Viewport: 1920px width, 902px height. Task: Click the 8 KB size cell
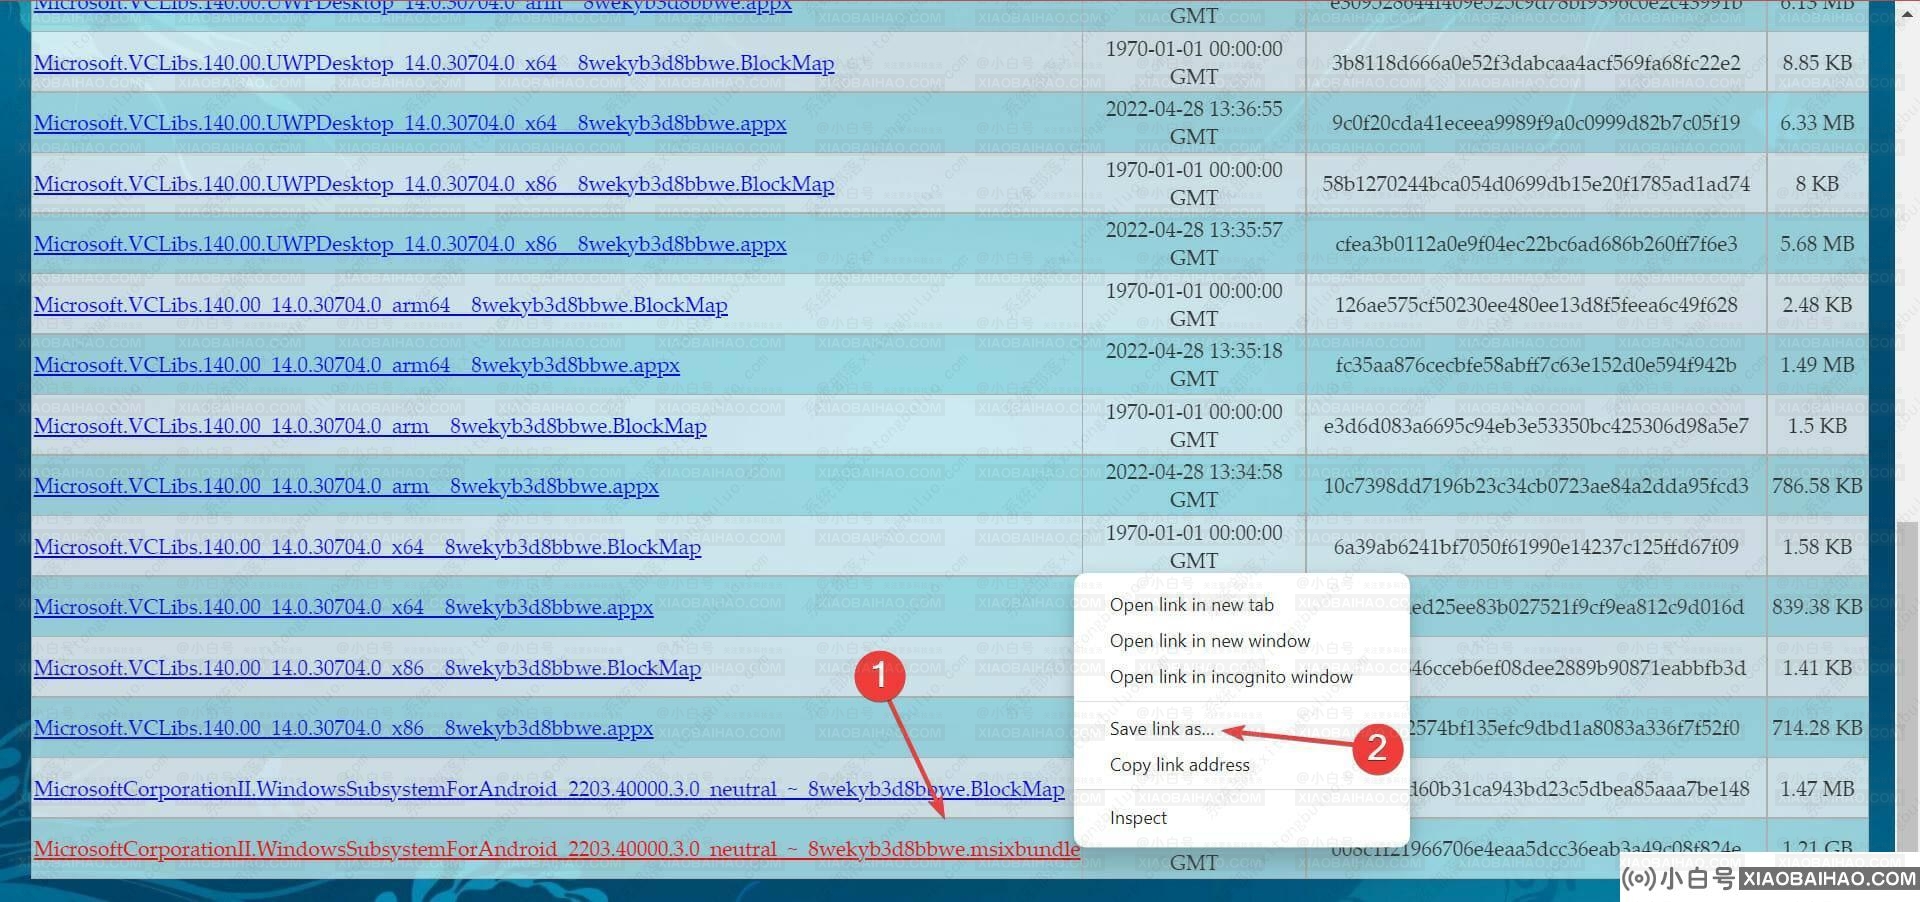[x=1817, y=184]
